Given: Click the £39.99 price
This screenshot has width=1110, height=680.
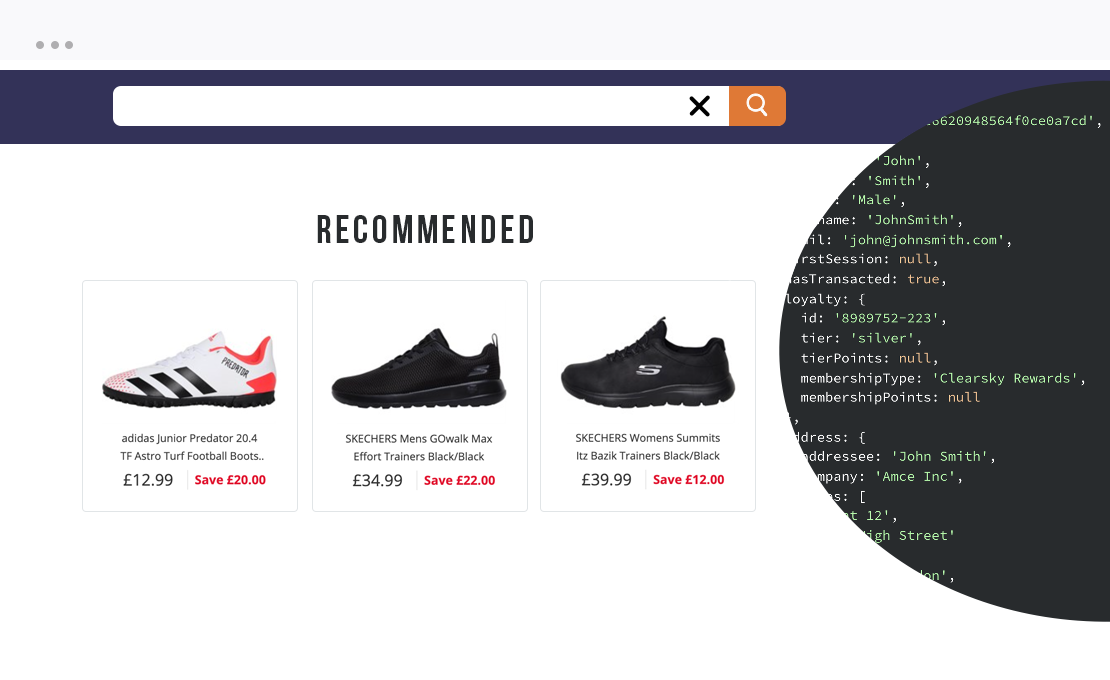Looking at the screenshot, I should (x=606, y=480).
